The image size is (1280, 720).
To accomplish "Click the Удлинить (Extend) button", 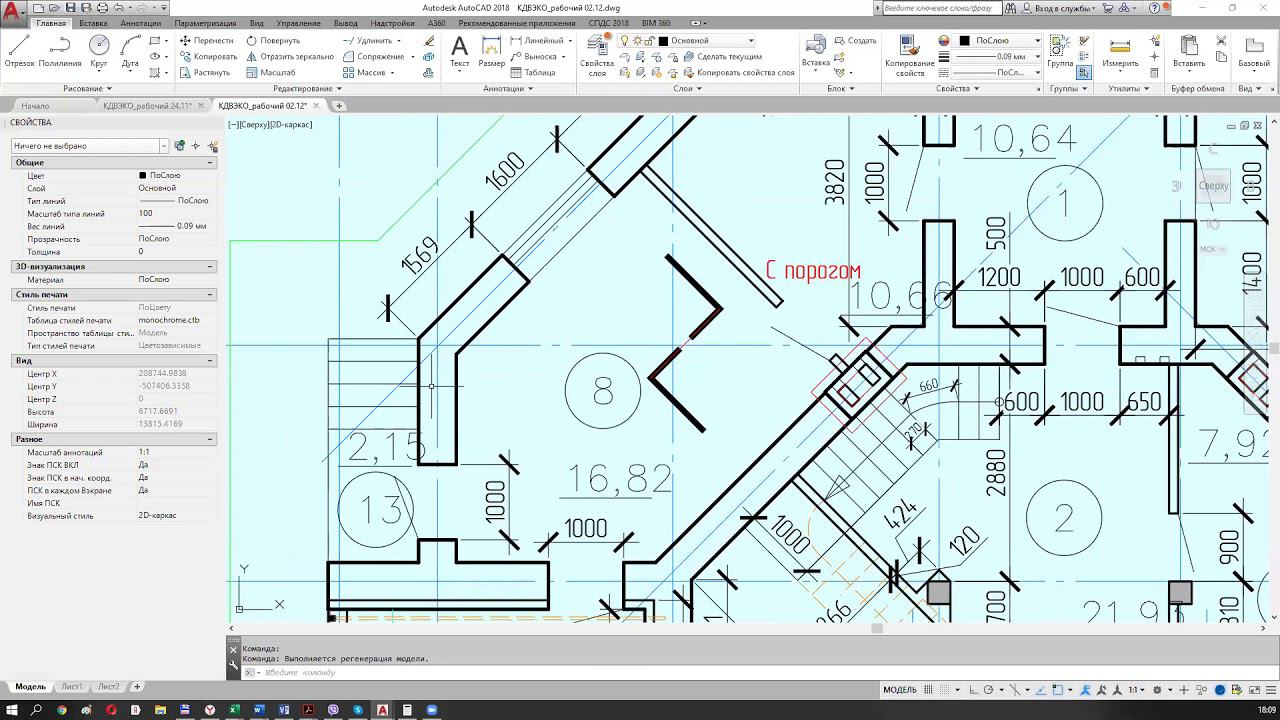I will click(x=368, y=41).
